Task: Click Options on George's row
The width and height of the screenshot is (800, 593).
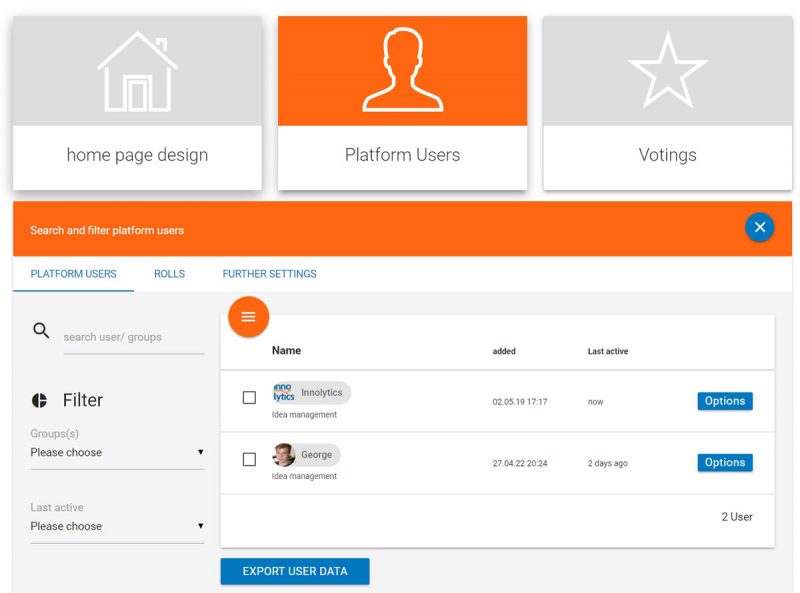Action: 725,462
